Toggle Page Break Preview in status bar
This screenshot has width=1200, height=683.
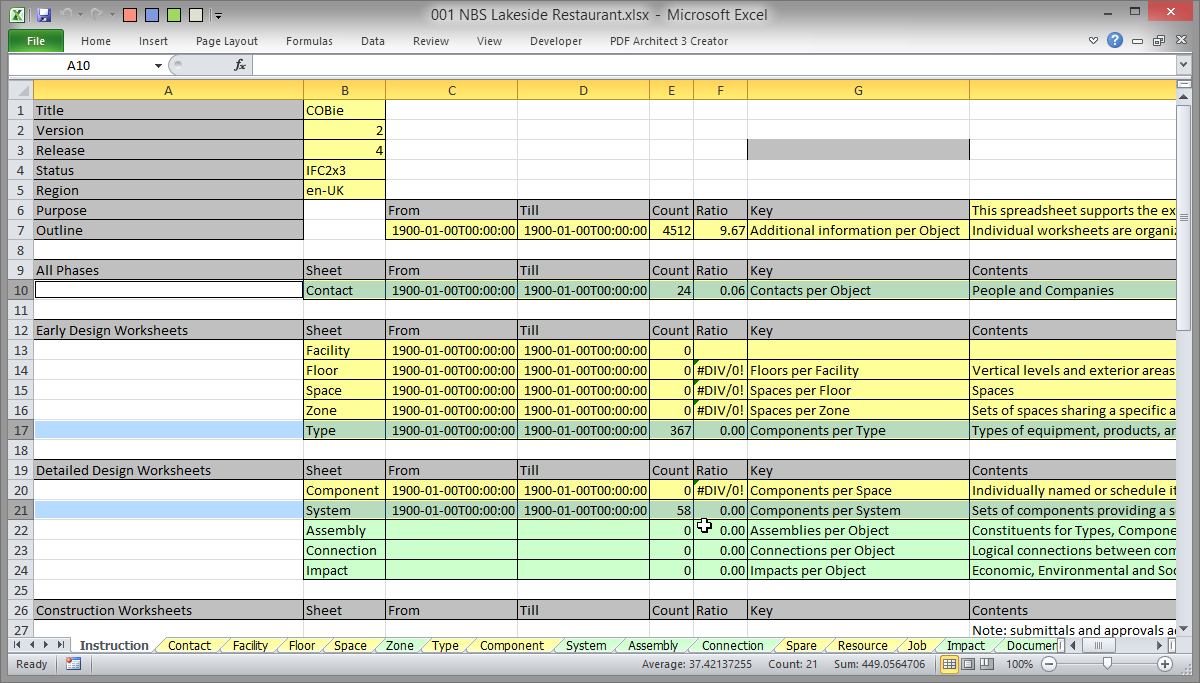coord(985,664)
